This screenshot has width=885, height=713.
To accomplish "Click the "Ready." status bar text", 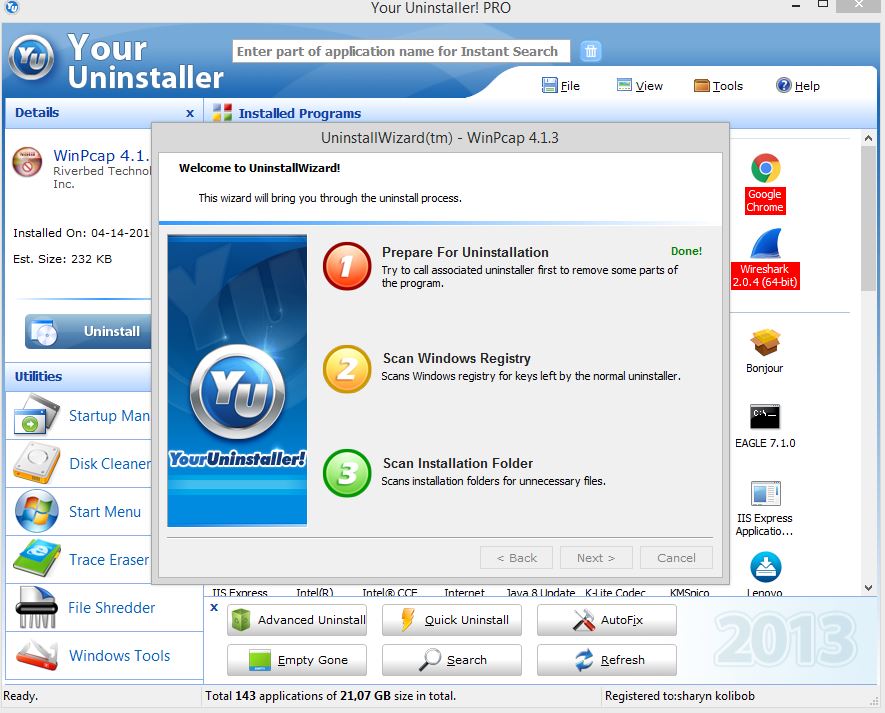I will tap(20, 695).
